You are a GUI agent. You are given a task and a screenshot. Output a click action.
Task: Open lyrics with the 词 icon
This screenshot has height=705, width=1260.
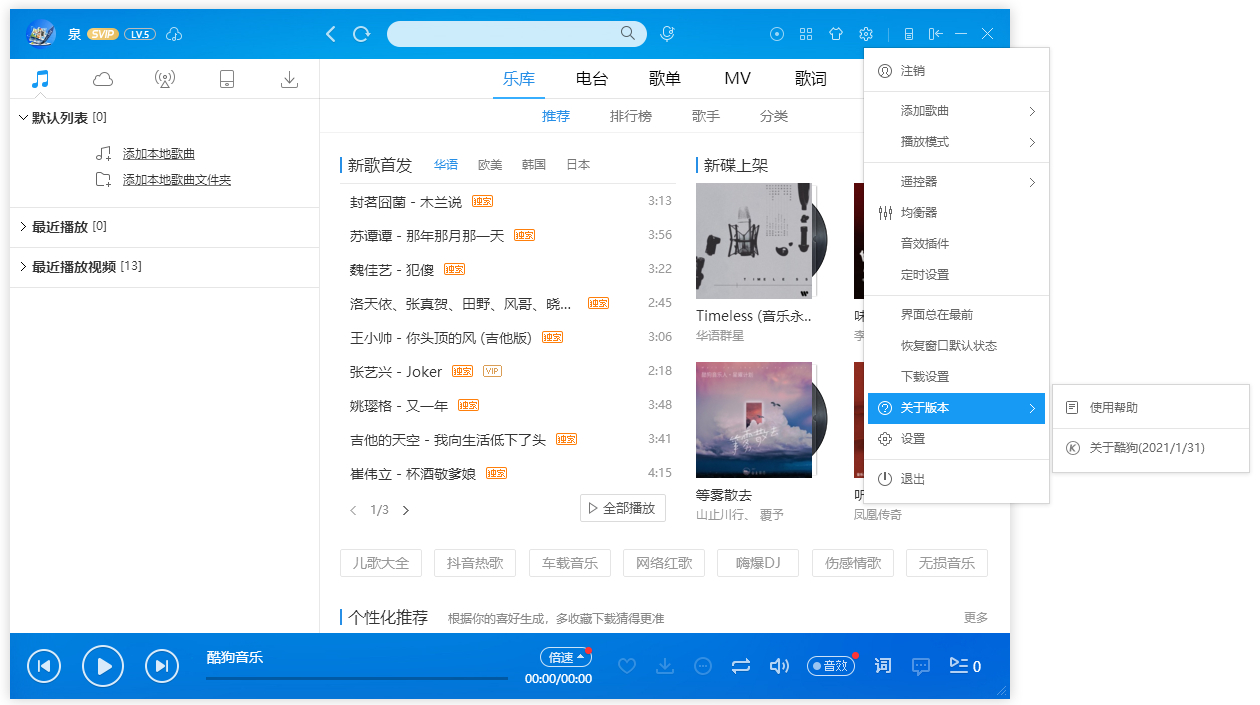pyautogui.click(x=882, y=666)
